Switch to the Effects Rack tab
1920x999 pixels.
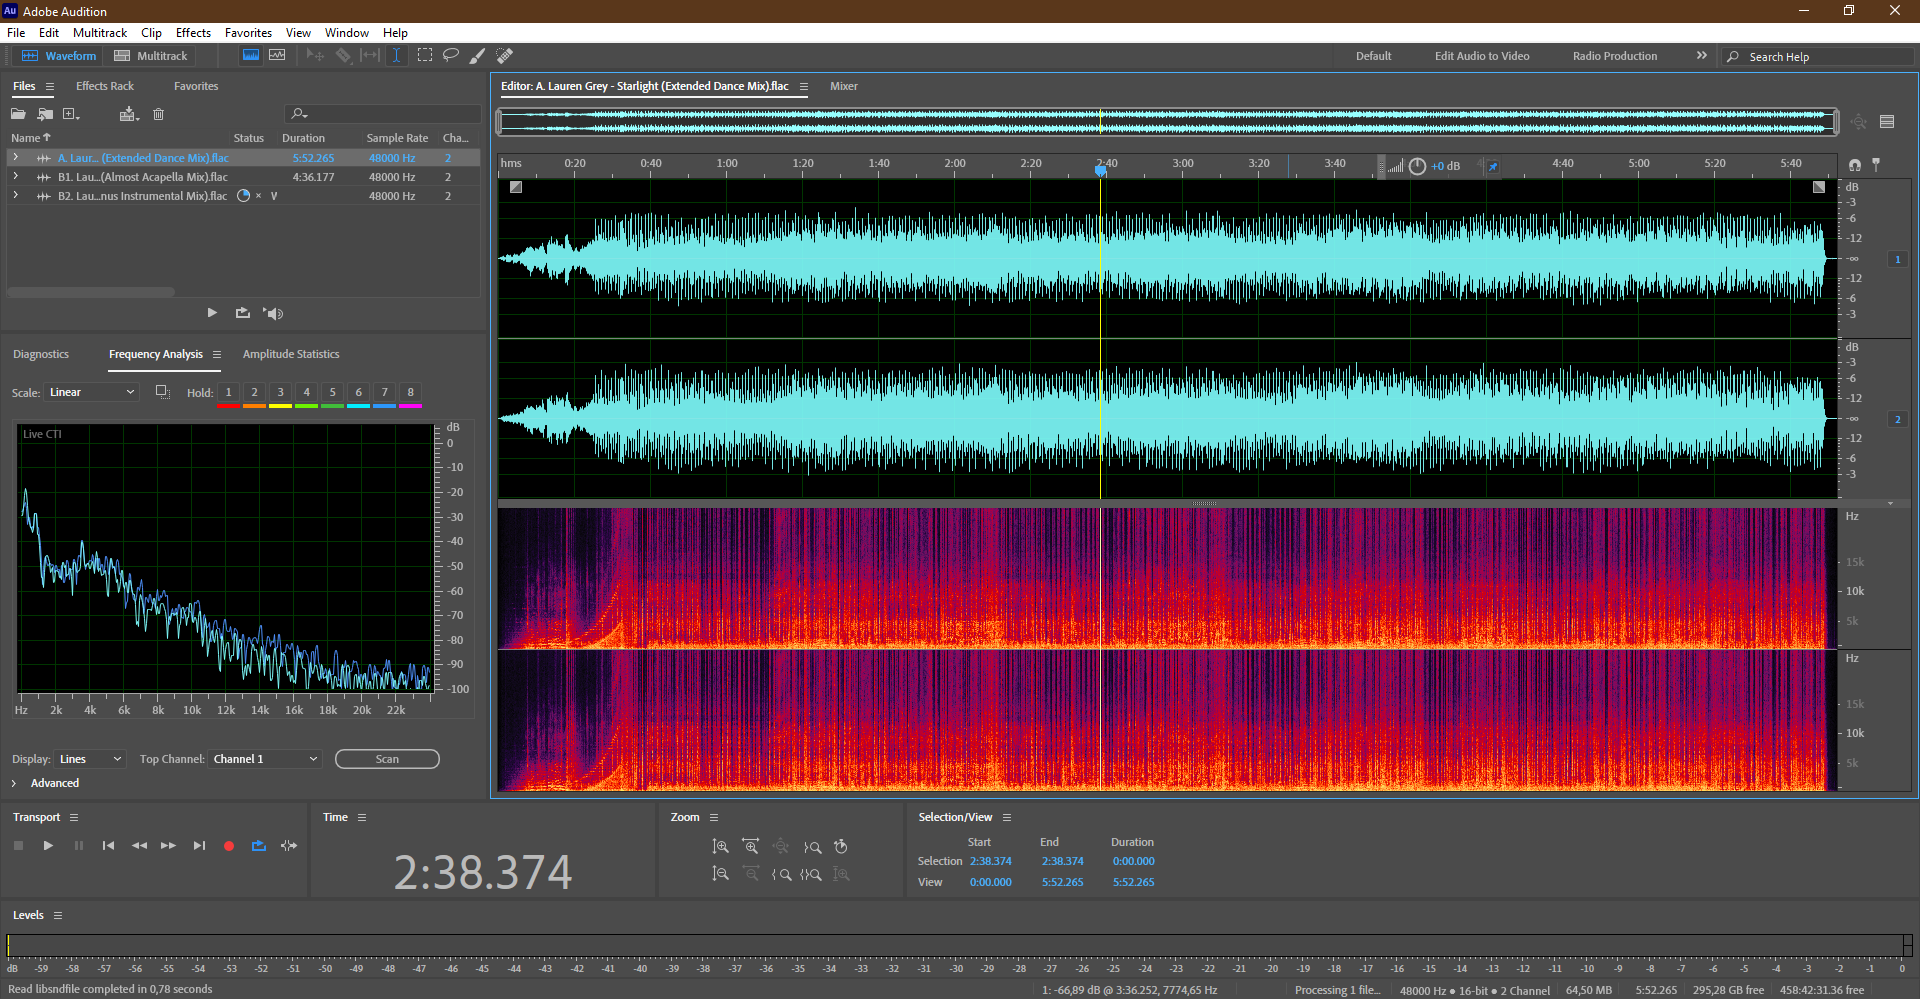(x=105, y=86)
